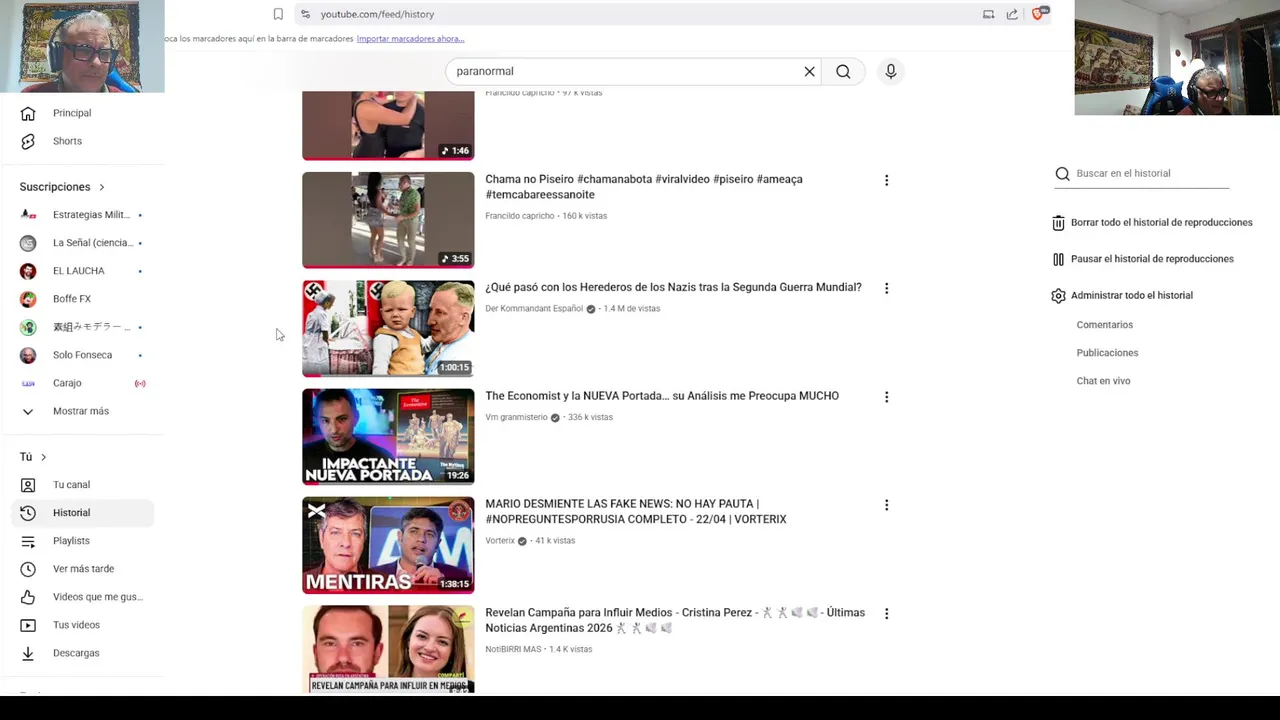The image size is (1280, 720).
Task: Click the bookmark icon in address bar
Action: [278, 14]
